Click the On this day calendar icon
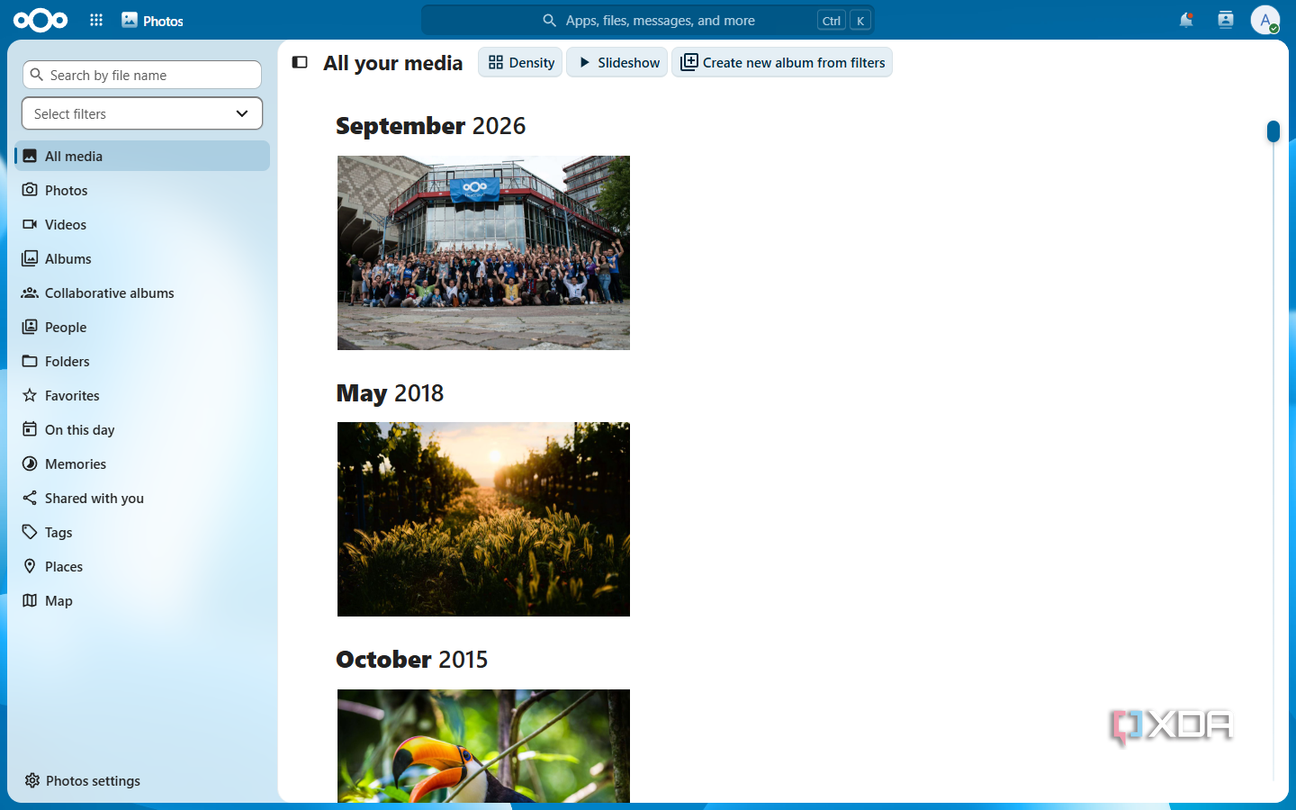 point(30,430)
